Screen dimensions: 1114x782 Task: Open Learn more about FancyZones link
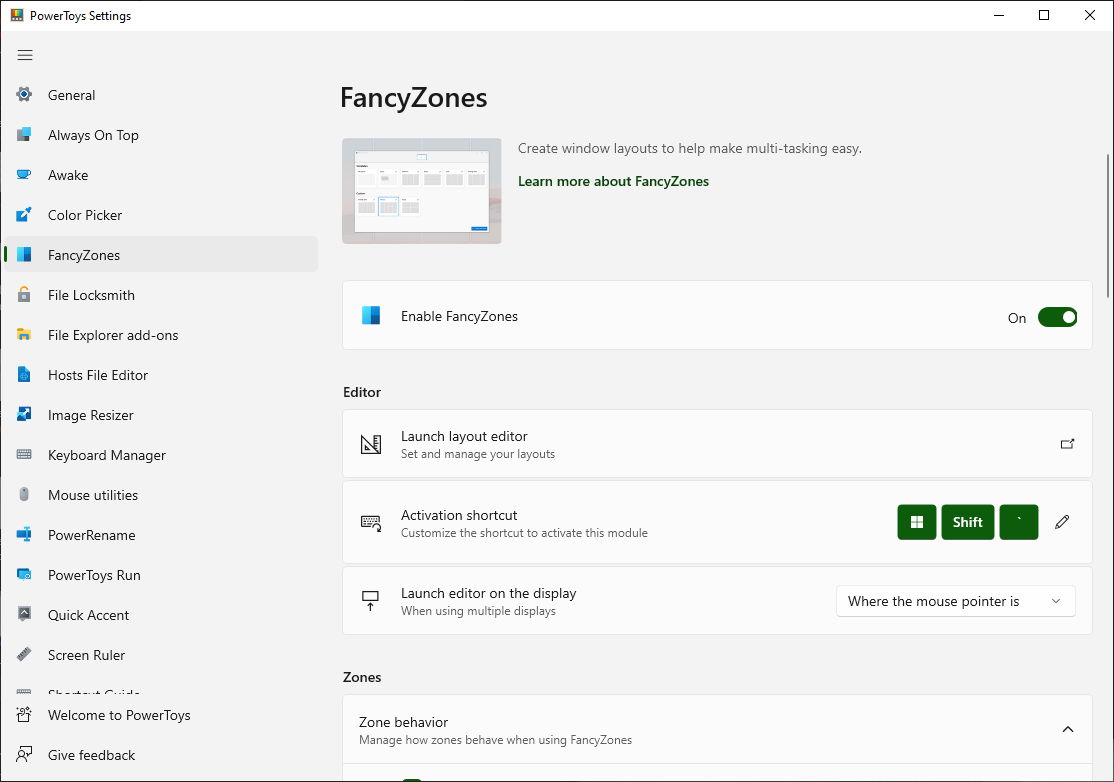tap(613, 181)
